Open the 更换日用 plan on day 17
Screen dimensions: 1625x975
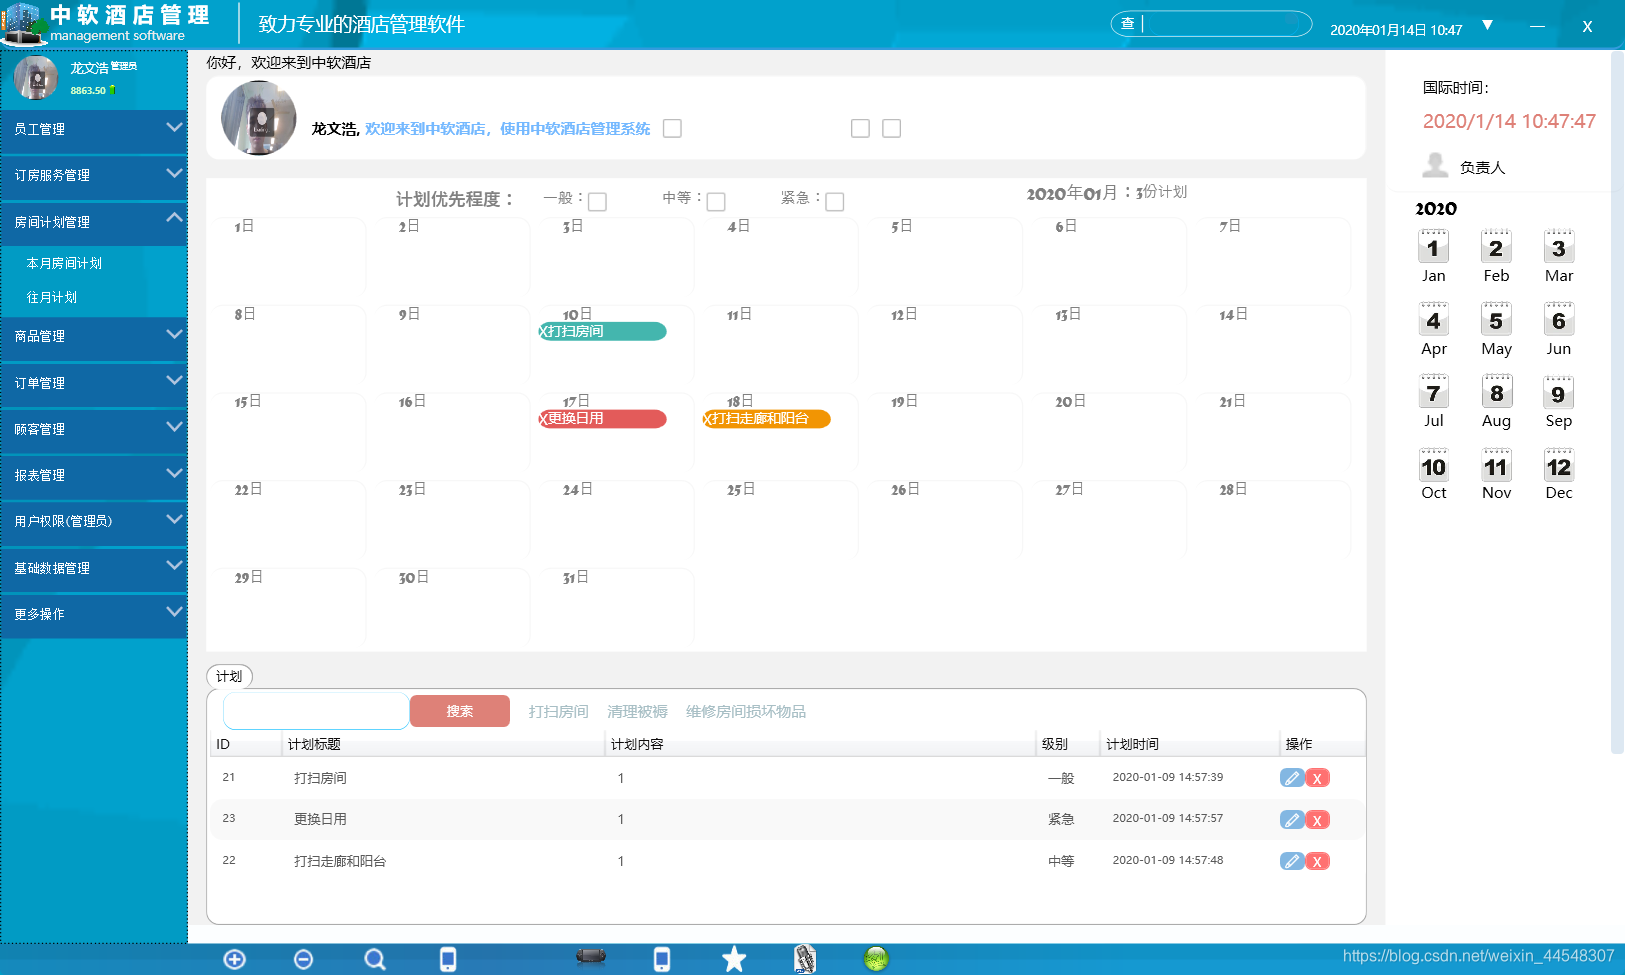602,418
